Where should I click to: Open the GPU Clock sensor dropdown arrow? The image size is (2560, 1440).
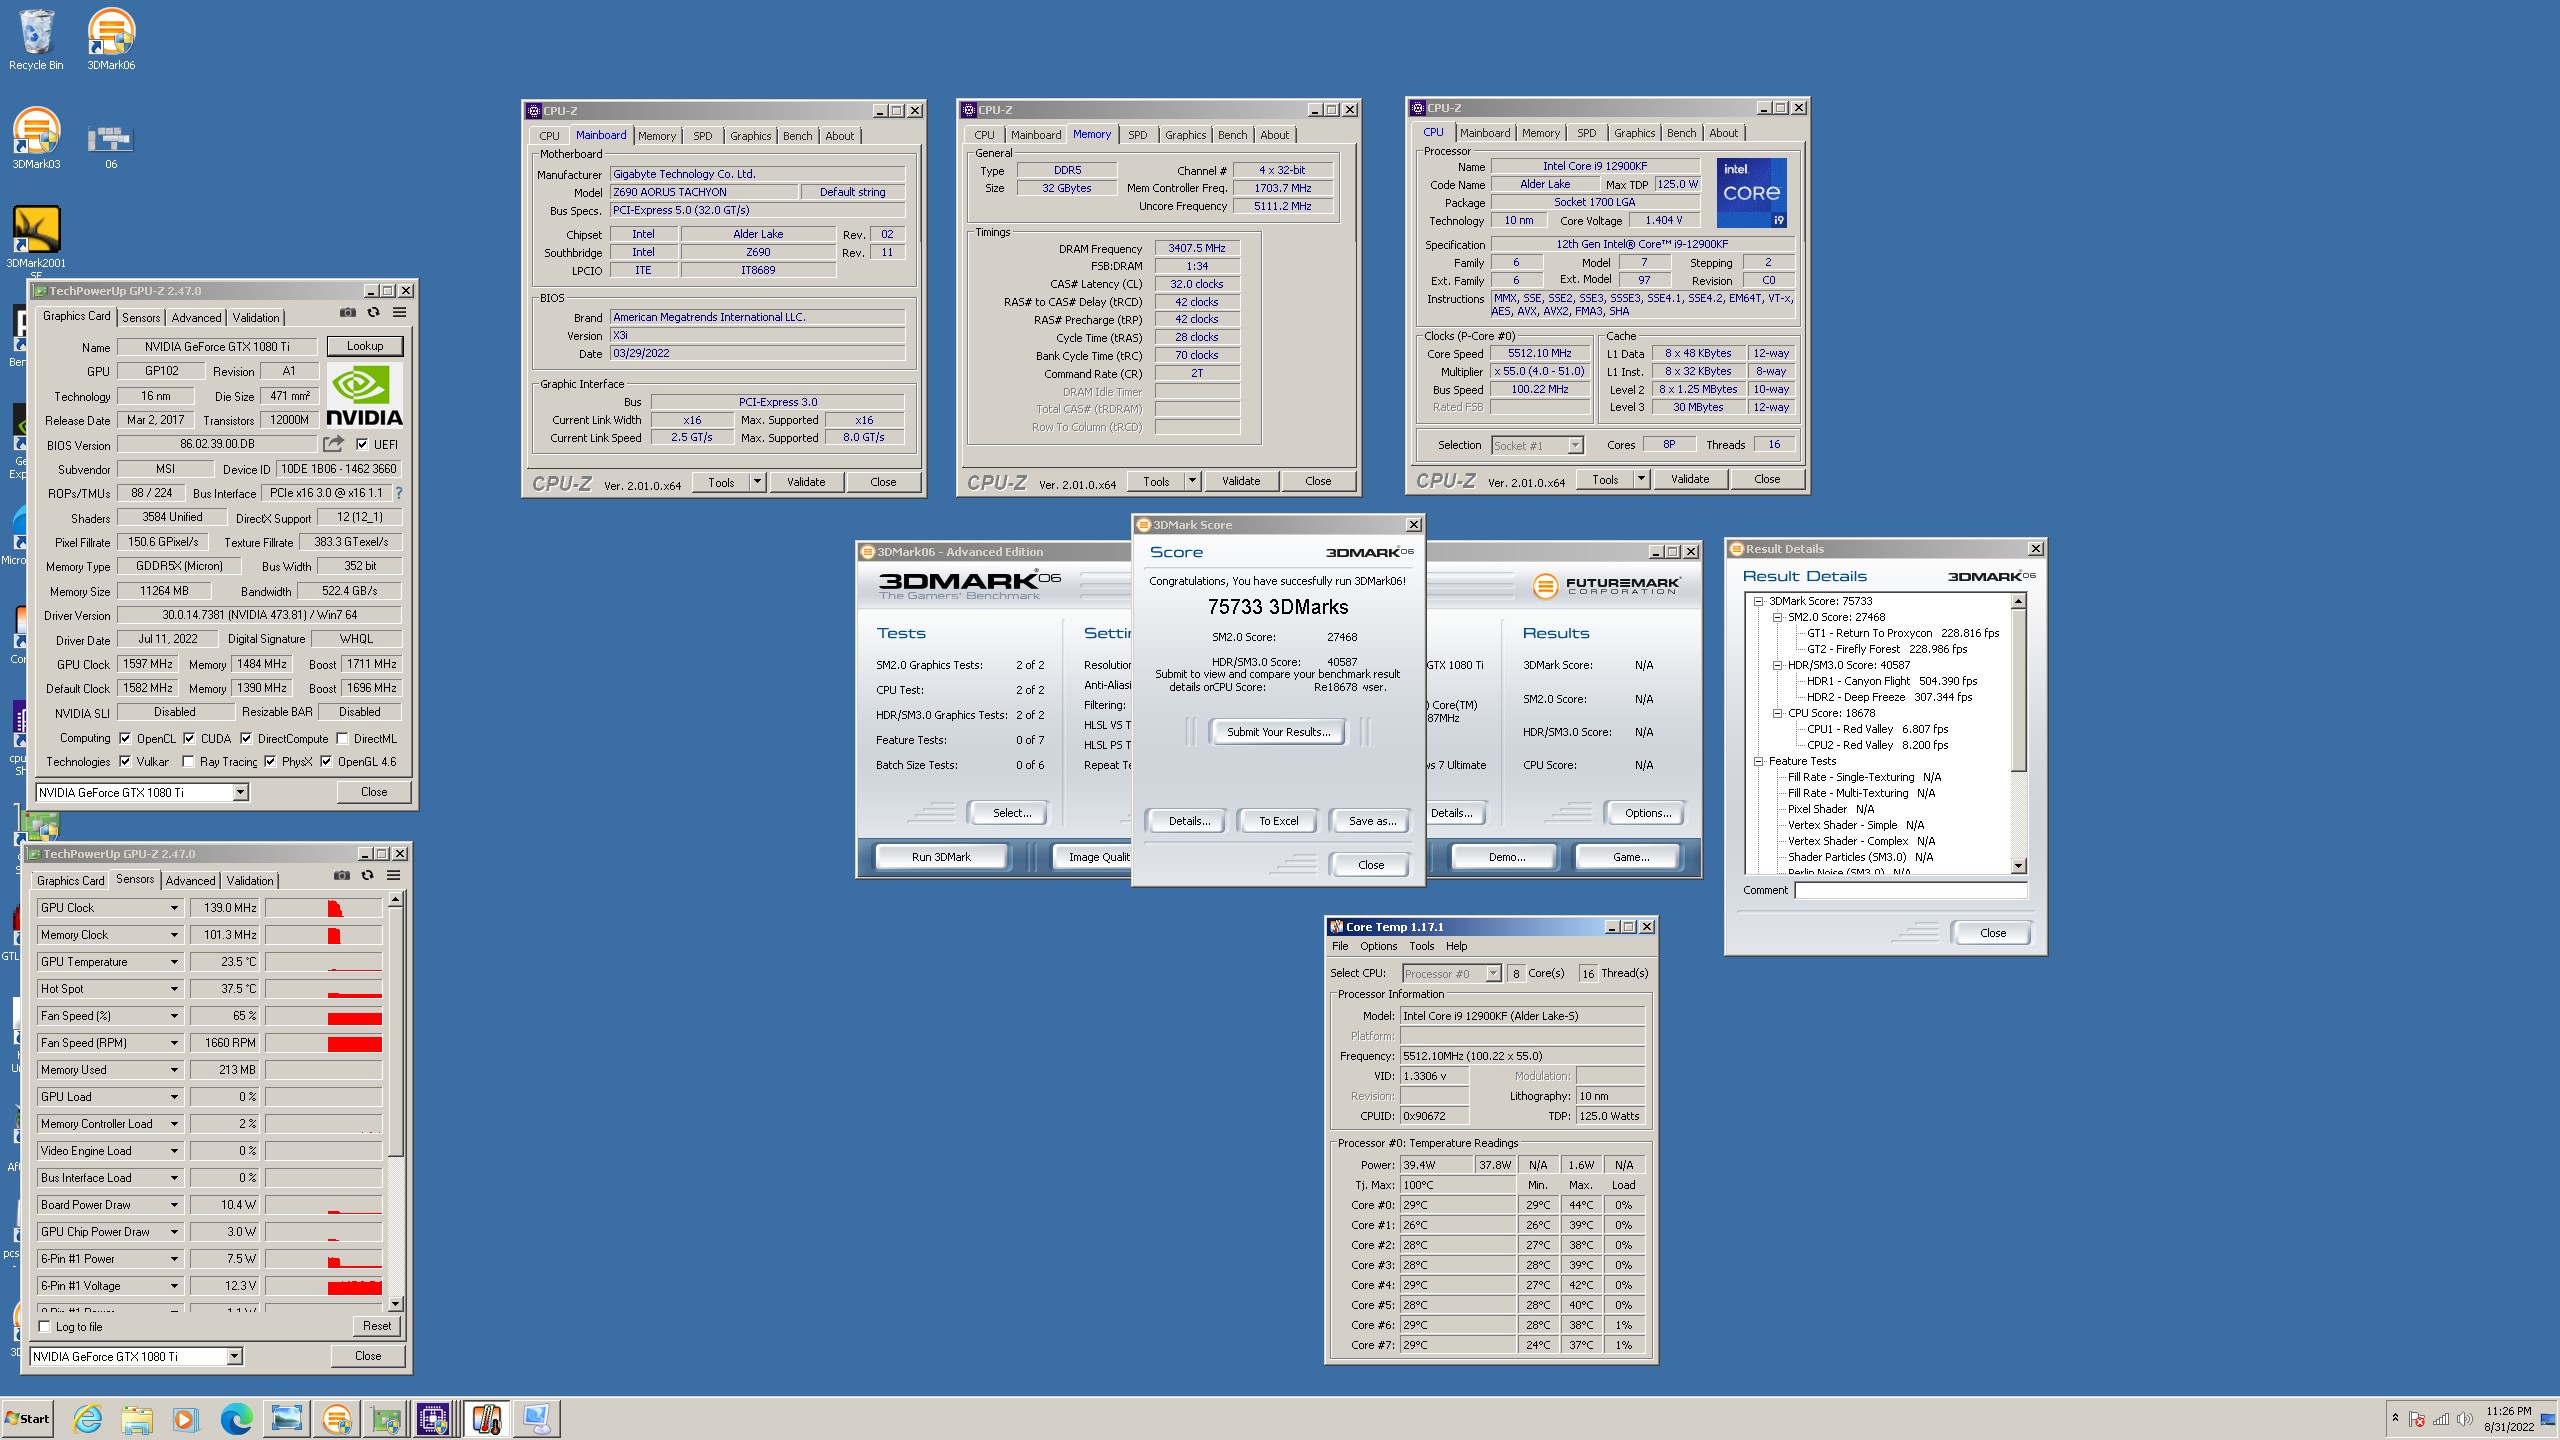click(x=174, y=908)
